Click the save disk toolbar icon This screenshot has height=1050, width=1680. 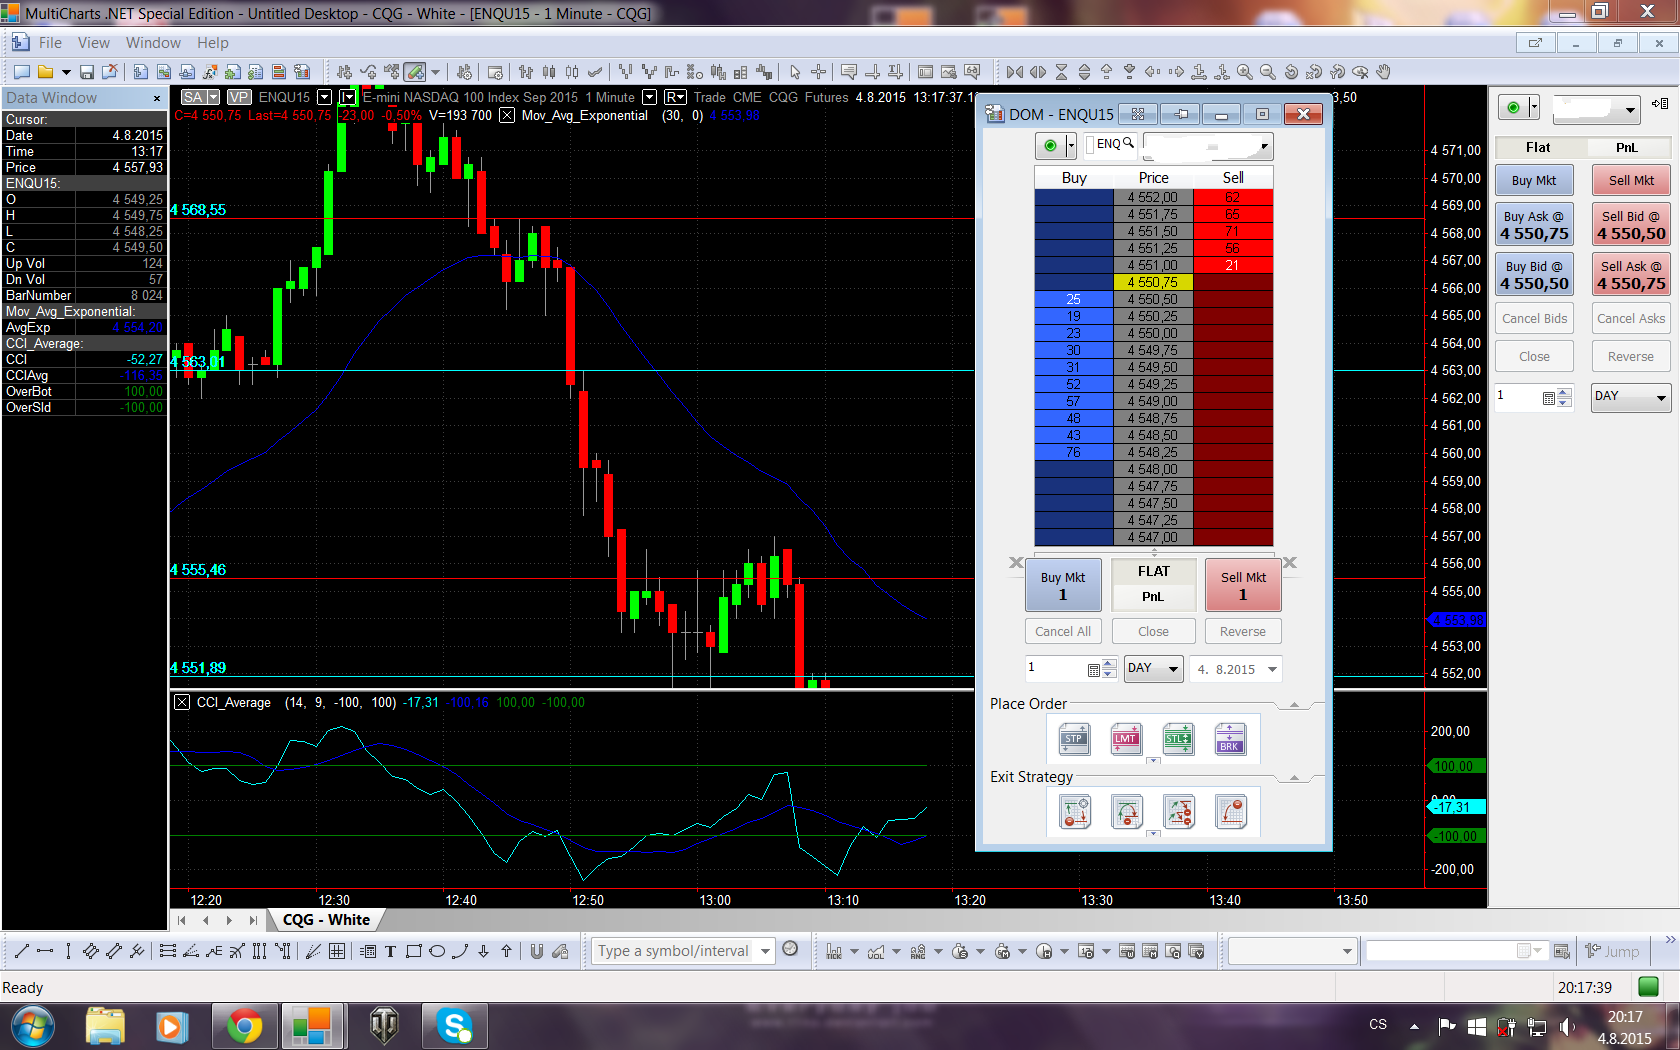[x=87, y=72]
